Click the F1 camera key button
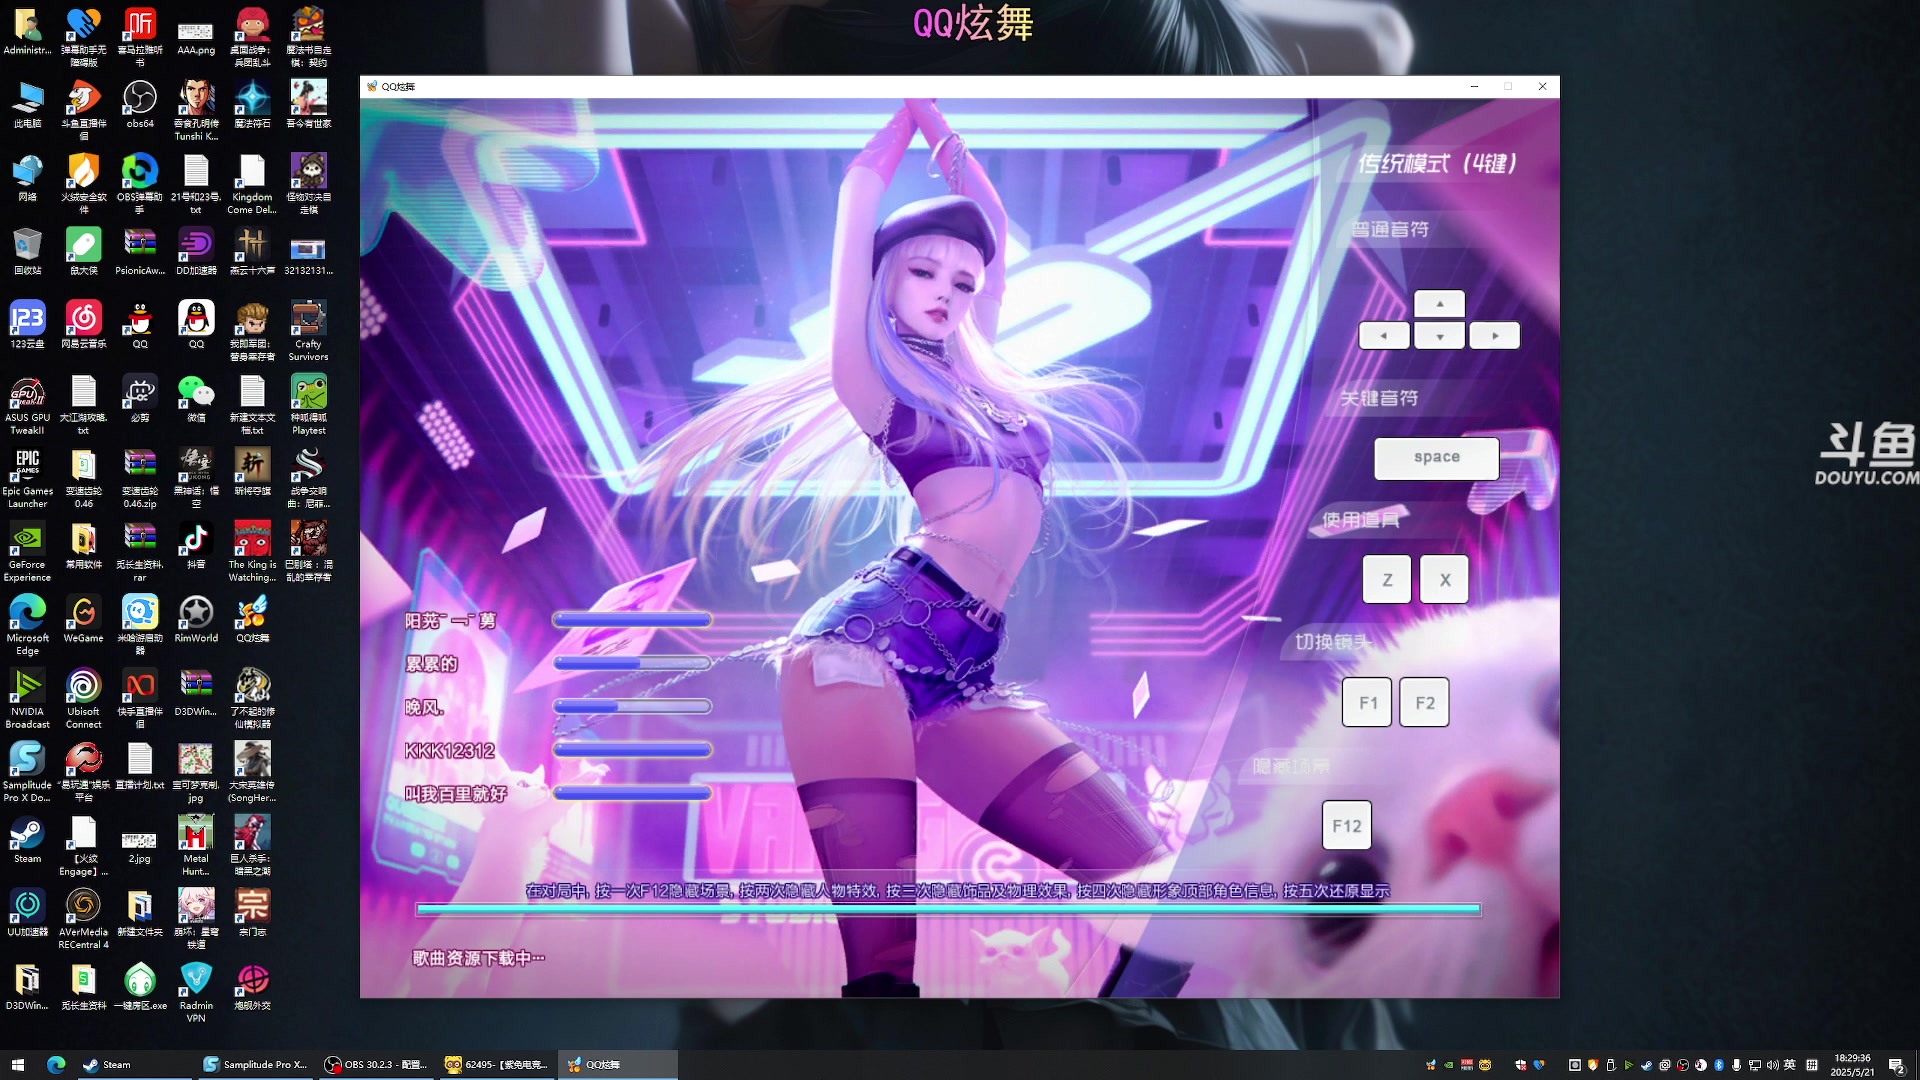1920x1080 pixels. 1368,702
